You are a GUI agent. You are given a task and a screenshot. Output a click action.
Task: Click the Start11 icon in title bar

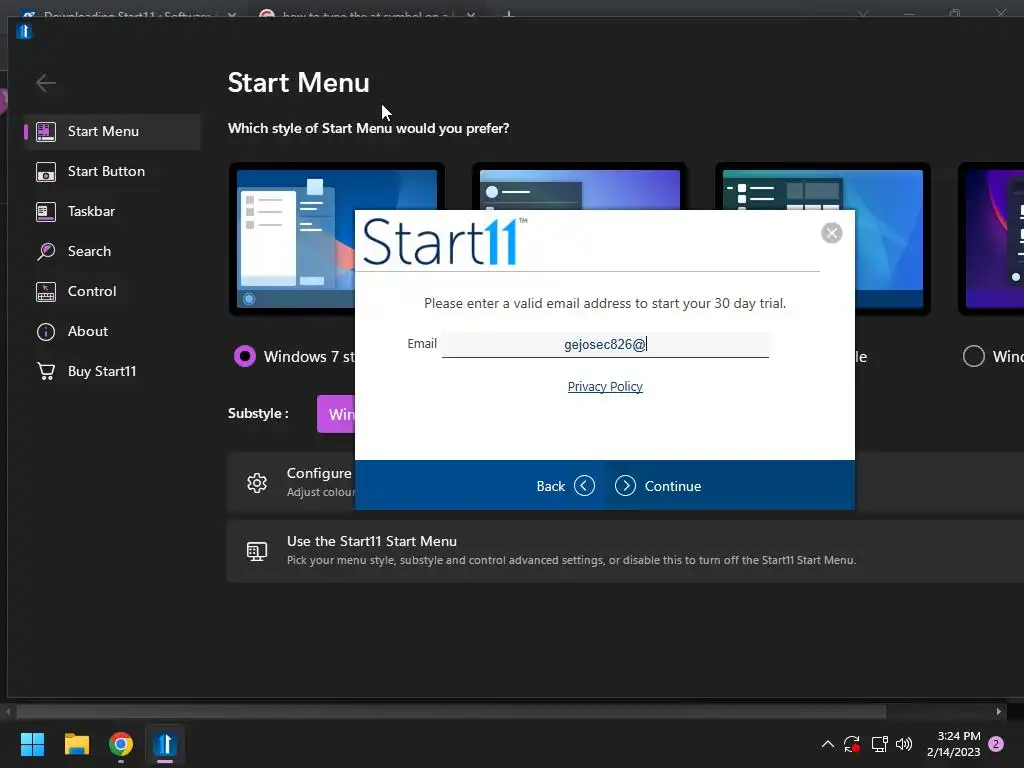pyautogui.click(x=24, y=31)
